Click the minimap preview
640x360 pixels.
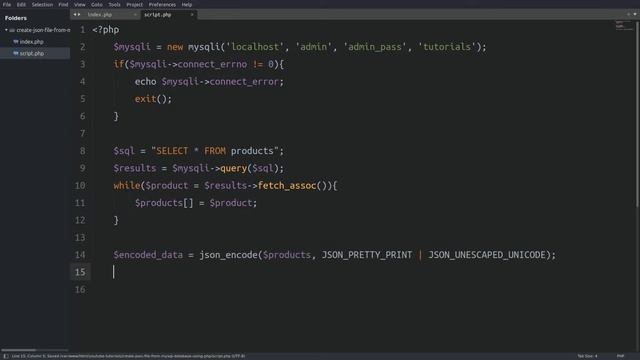point(624,25)
